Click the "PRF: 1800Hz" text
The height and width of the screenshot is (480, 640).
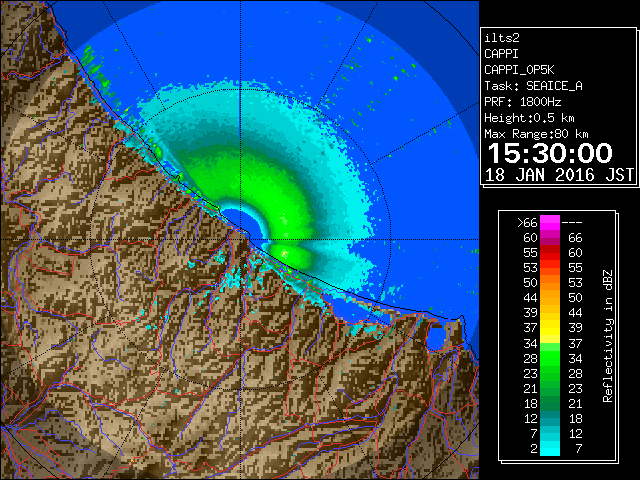tap(523, 102)
